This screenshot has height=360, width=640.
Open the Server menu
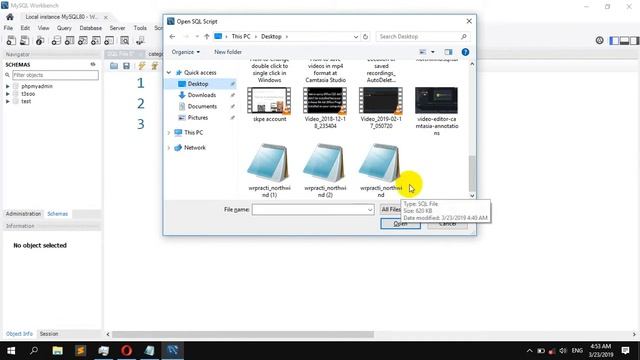117,28
